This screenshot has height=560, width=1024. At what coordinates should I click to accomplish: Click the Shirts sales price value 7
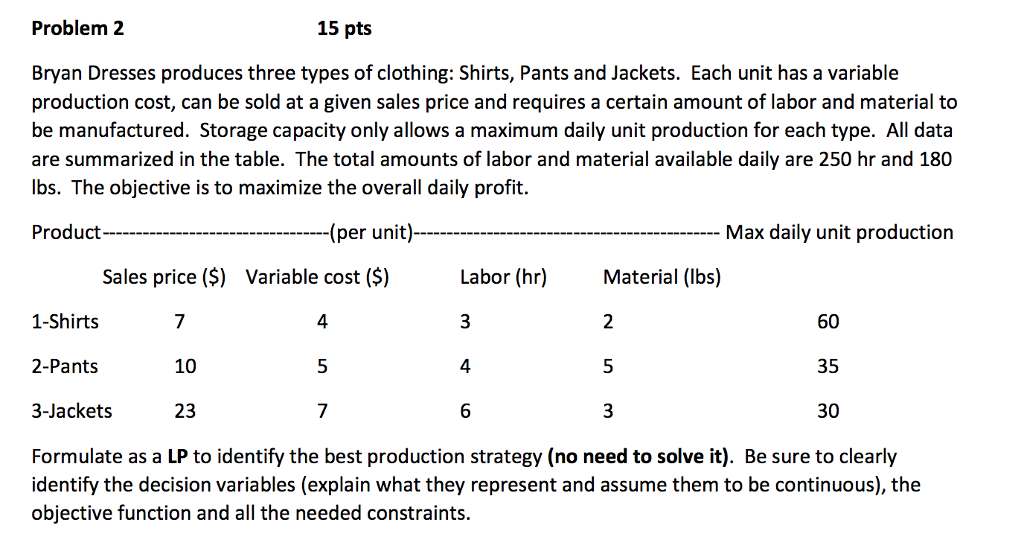180,322
